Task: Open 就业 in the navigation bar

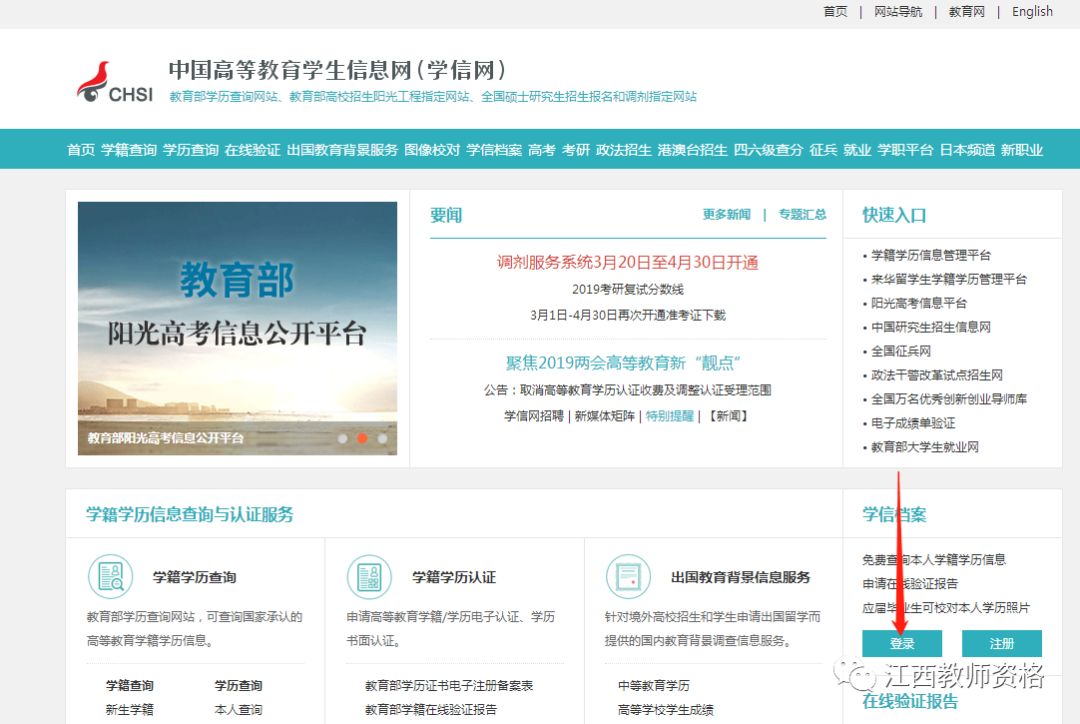Action: click(857, 149)
